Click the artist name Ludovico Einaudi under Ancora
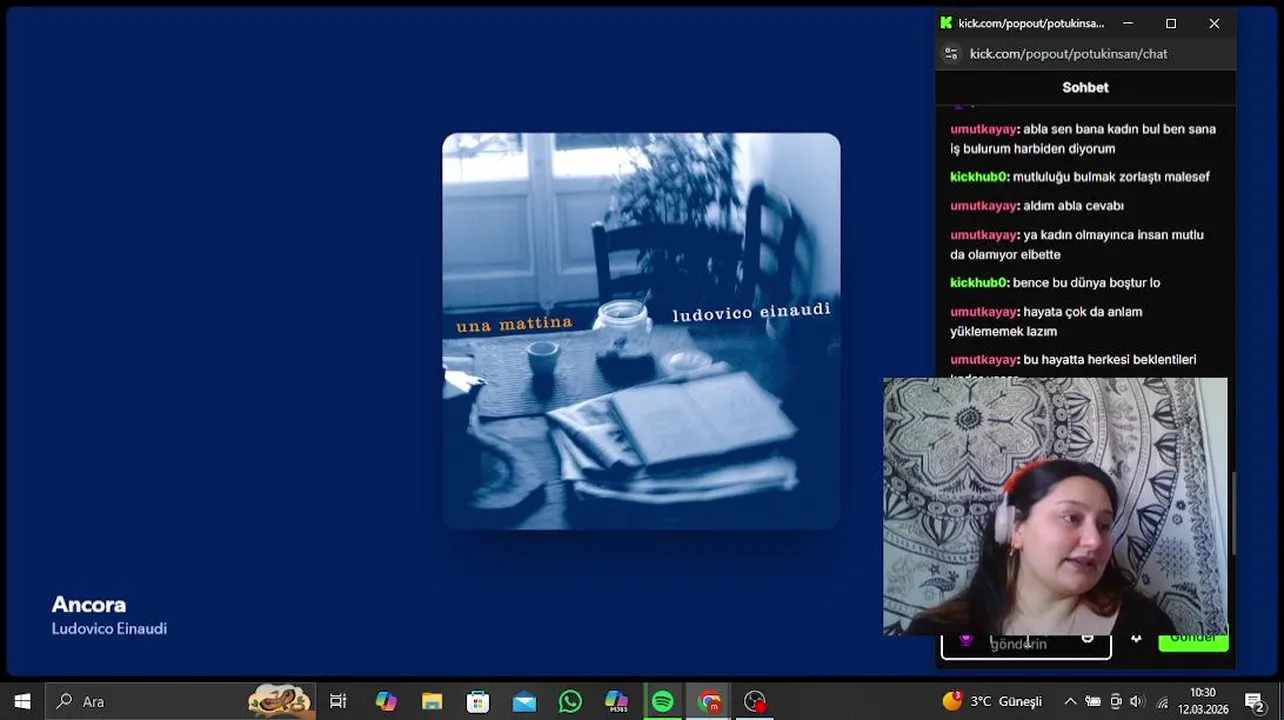The image size is (1284, 720). click(x=109, y=629)
